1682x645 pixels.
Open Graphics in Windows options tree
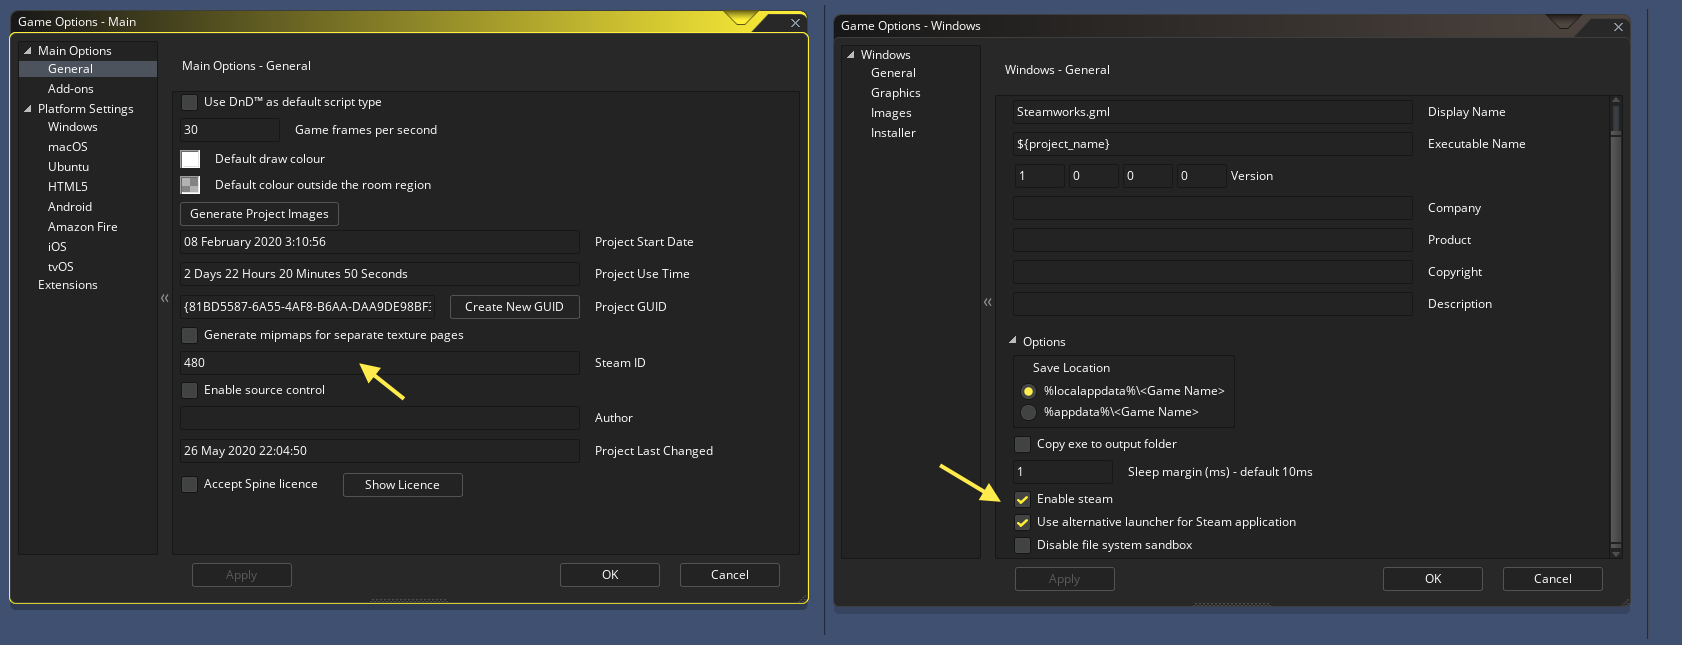896,93
